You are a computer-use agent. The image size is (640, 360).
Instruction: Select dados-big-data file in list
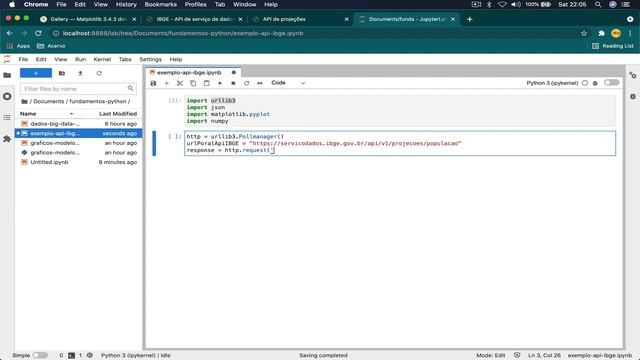pyautogui.click(x=78, y=124)
